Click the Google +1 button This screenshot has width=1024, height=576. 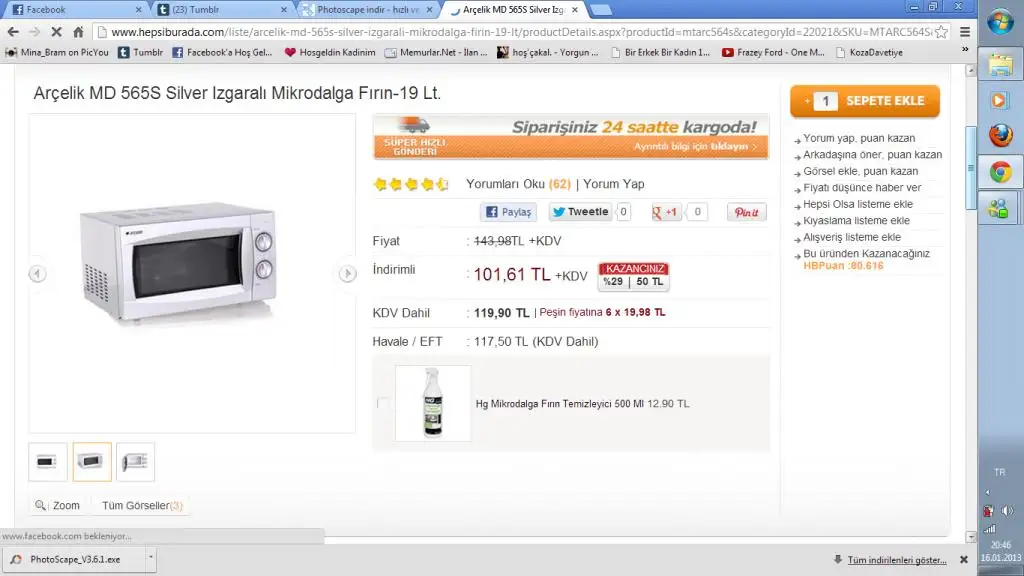pyautogui.click(x=665, y=212)
